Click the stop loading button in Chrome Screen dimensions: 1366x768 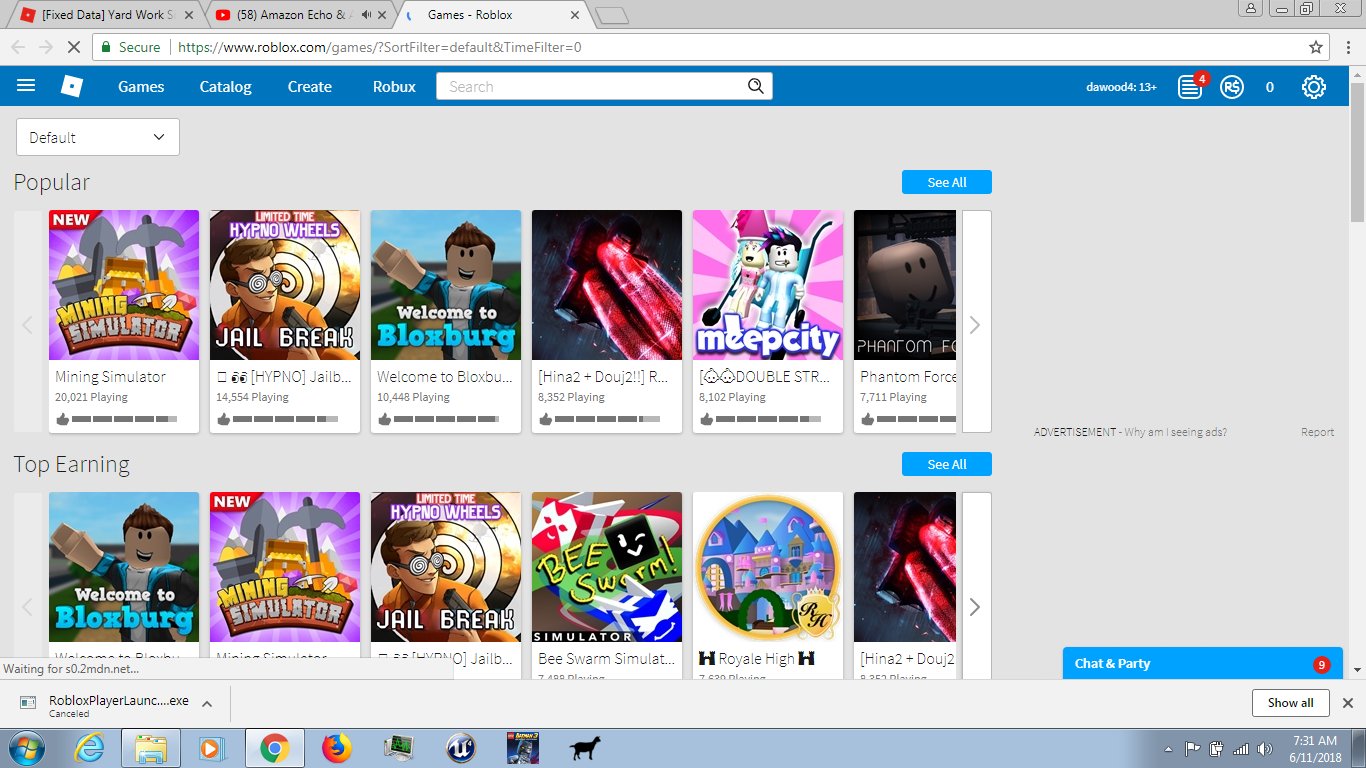(x=76, y=47)
